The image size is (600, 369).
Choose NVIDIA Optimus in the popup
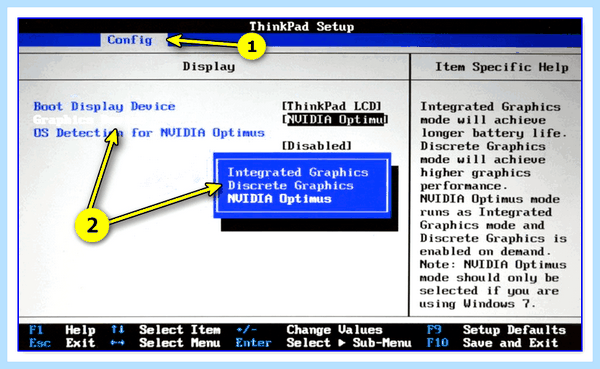pyautogui.click(x=279, y=199)
